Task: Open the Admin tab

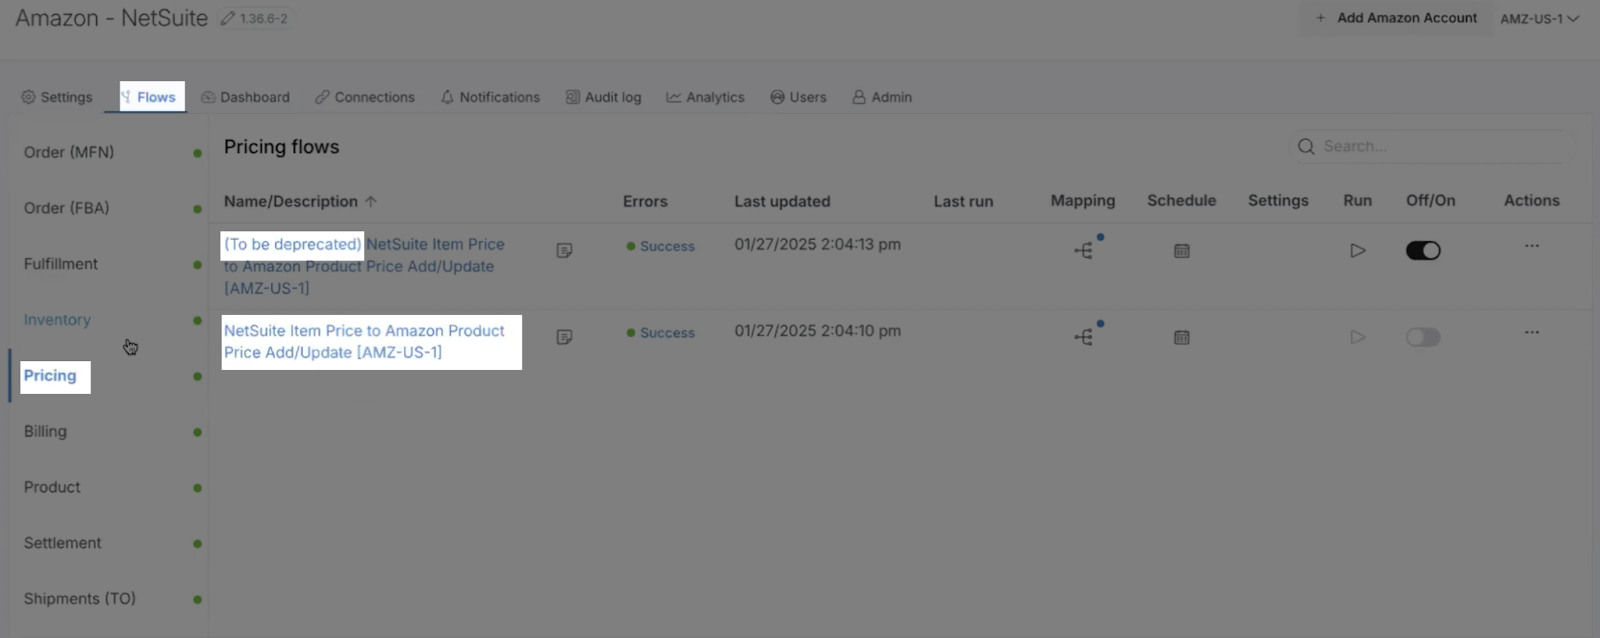Action: click(882, 97)
